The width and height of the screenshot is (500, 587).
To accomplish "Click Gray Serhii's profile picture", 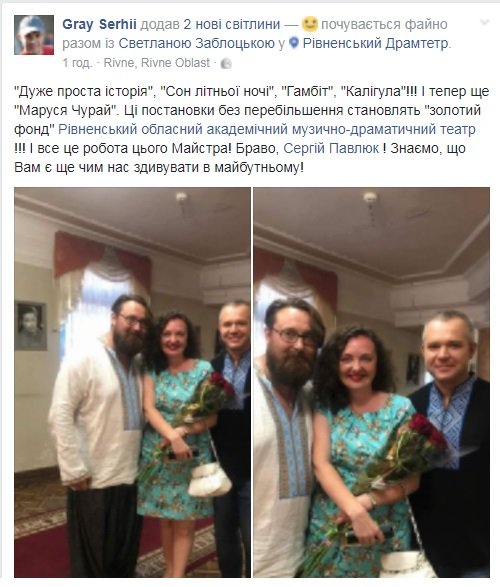I will [34, 35].
